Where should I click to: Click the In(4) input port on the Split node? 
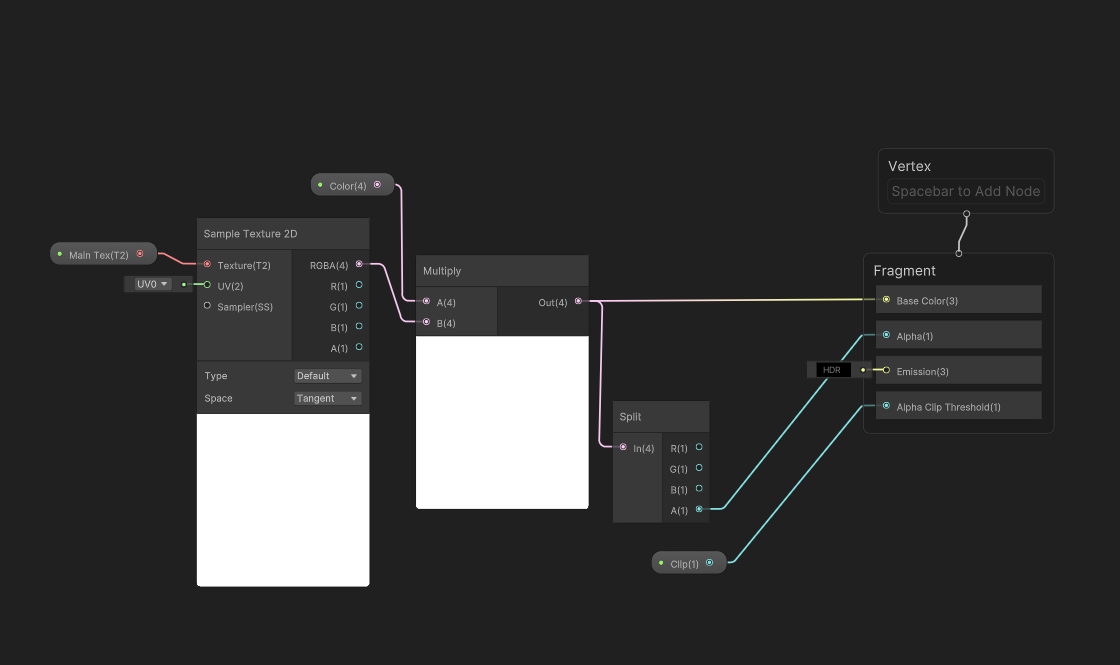click(x=623, y=448)
